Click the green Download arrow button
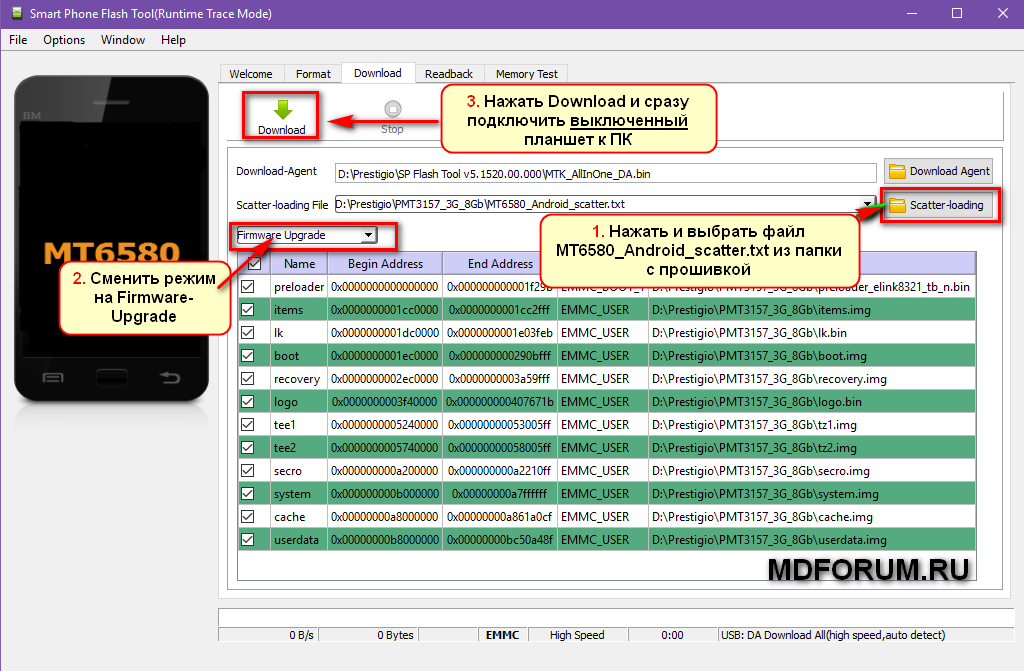Viewport: 1024px width, 671px height. pos(281,116)
